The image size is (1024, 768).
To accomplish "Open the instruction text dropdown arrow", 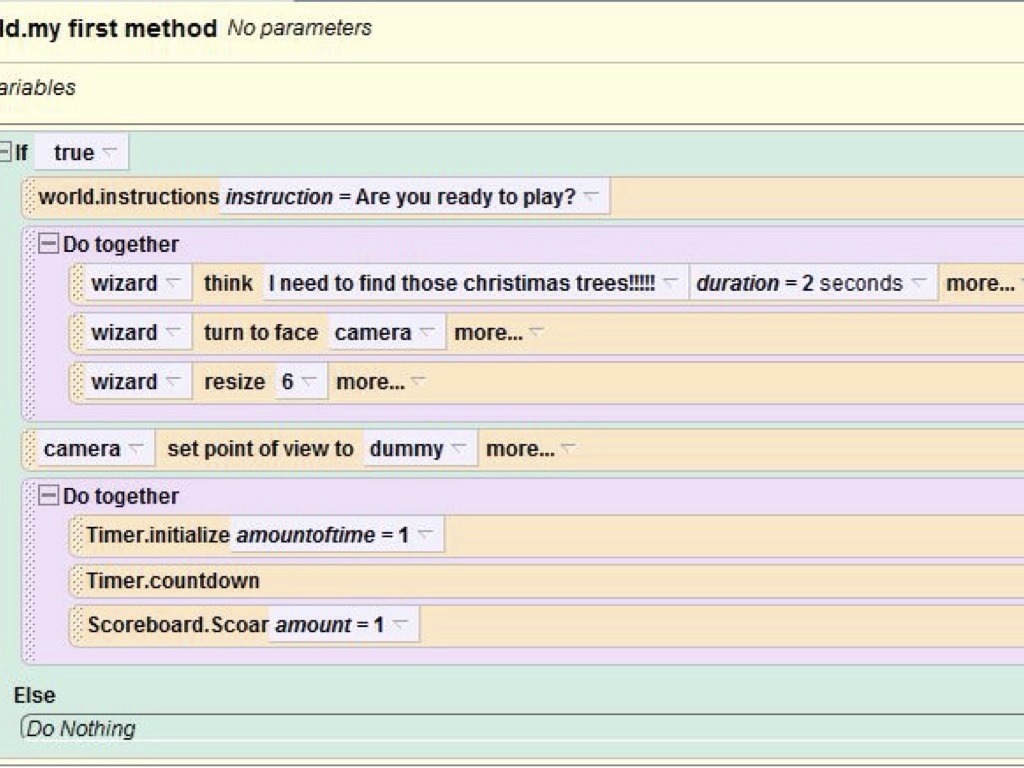I will pos(591,197).
